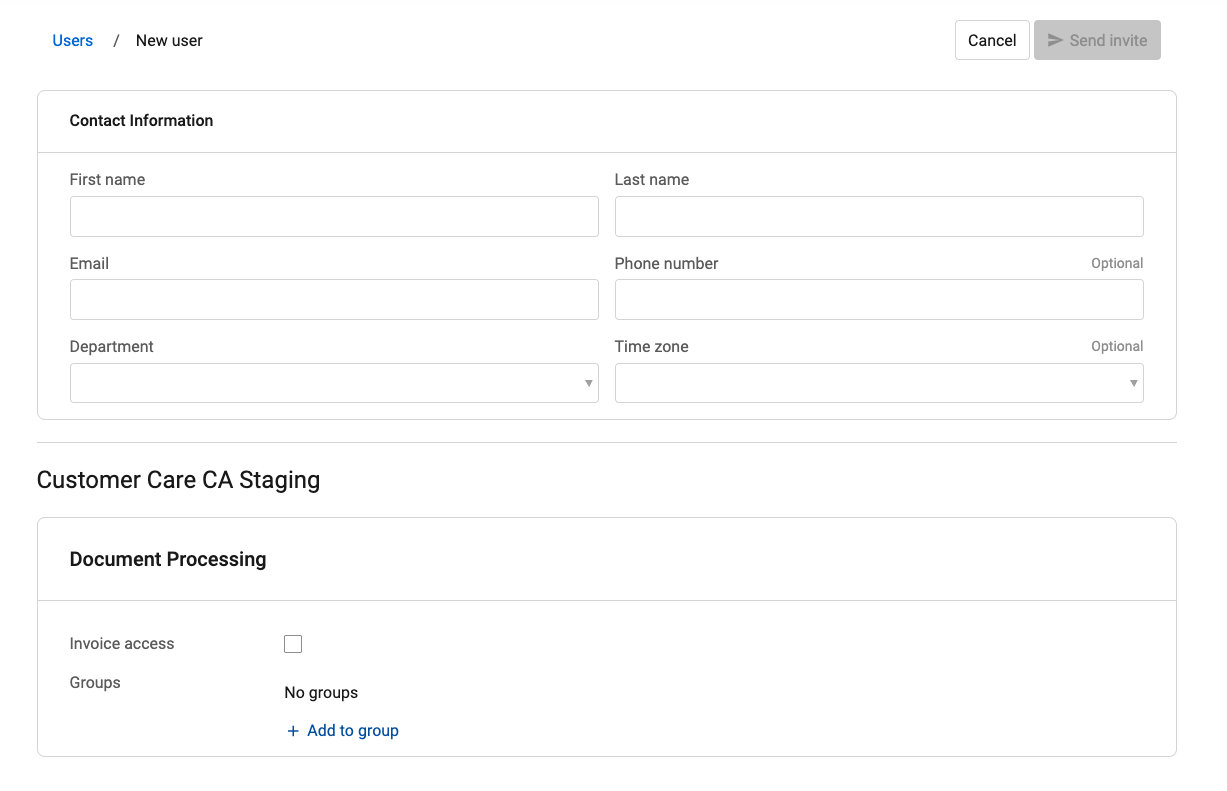Click the Send invite button
Screen dimensions: 1227x791
tap(1097, 40)
